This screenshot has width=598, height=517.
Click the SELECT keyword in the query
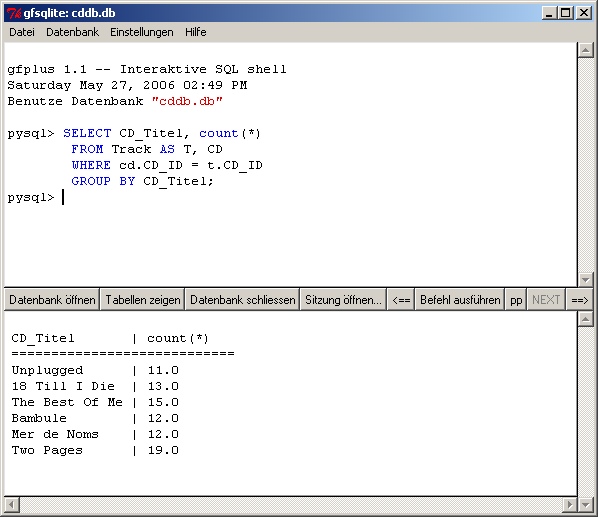(87, 133)
